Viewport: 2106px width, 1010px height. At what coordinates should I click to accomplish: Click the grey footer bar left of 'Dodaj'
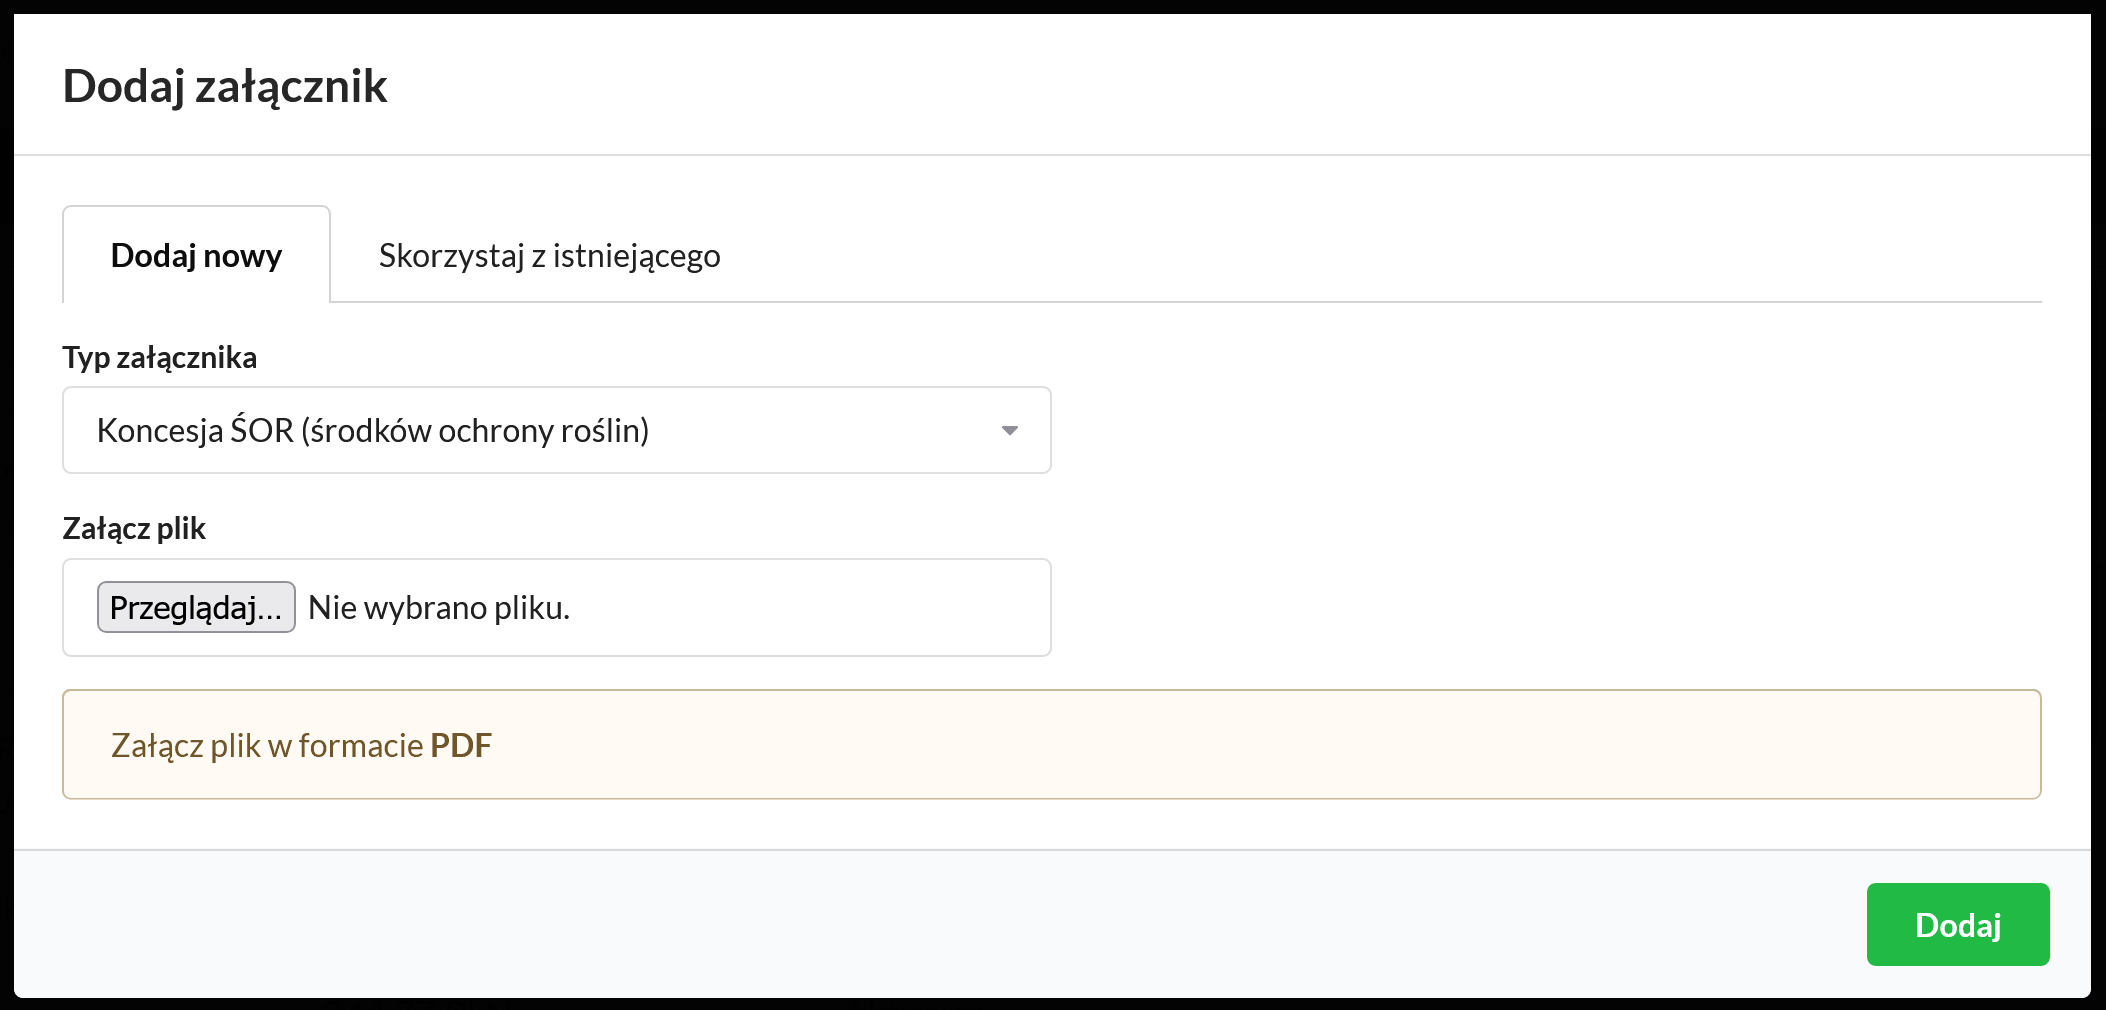point(900,924)
